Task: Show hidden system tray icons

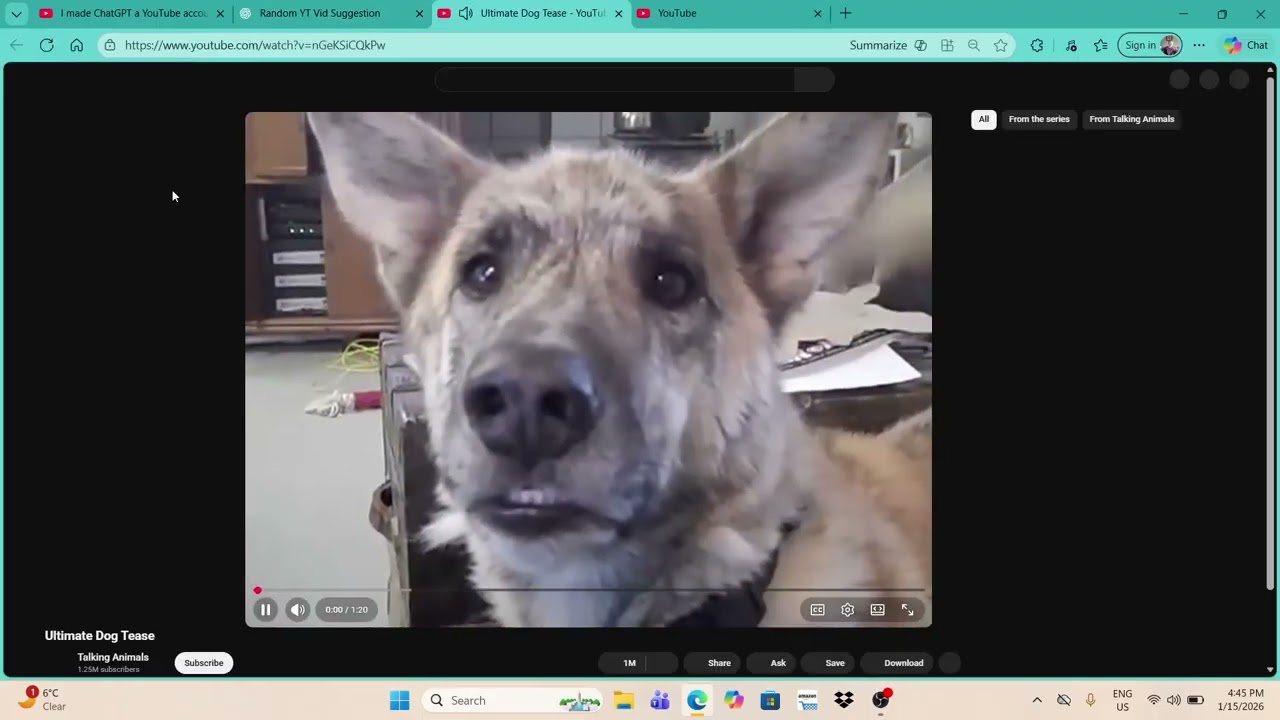Action: [1037, 700]
